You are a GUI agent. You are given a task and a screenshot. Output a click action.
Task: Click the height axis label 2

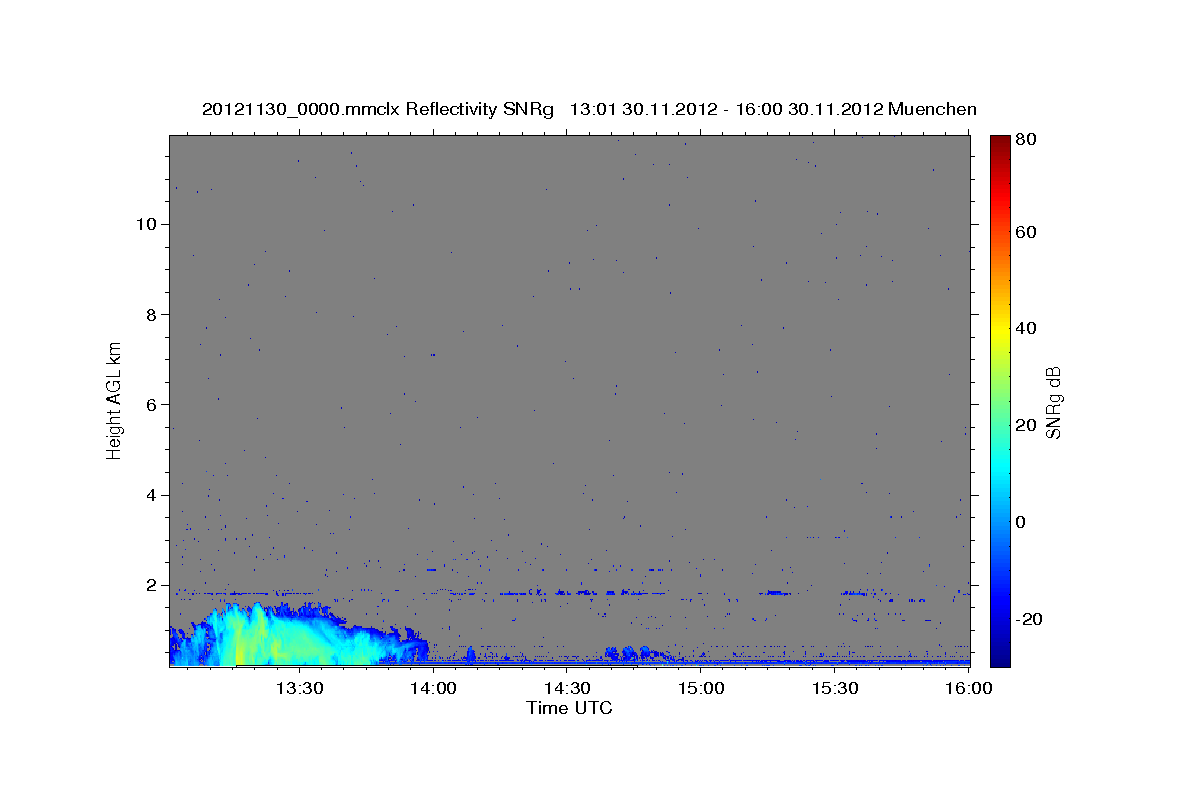[152, 585]
